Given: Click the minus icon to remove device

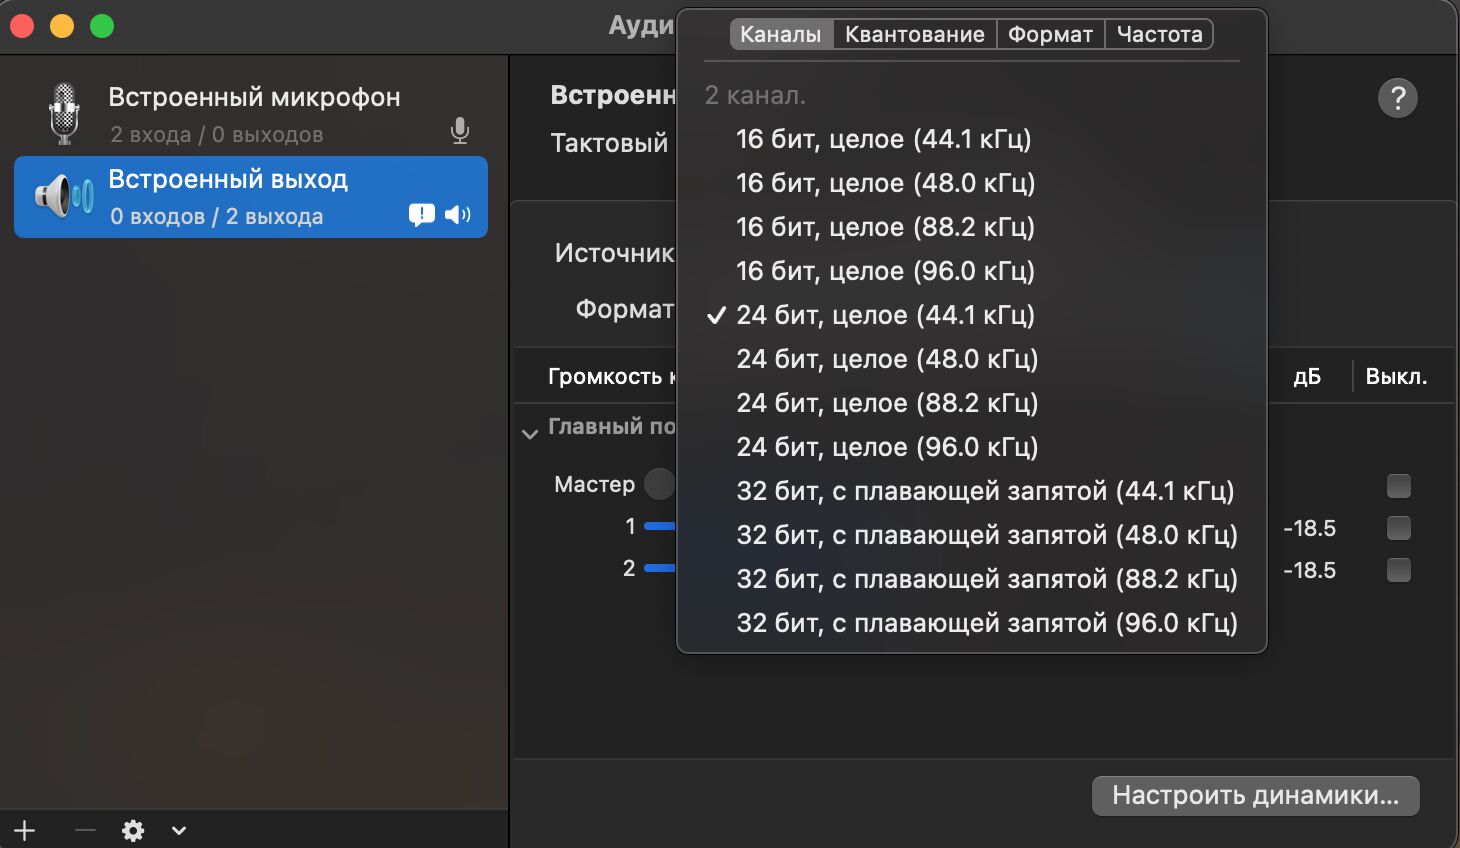Looking at the screenshot, I should pyautogui.click(x=85, y=830).
